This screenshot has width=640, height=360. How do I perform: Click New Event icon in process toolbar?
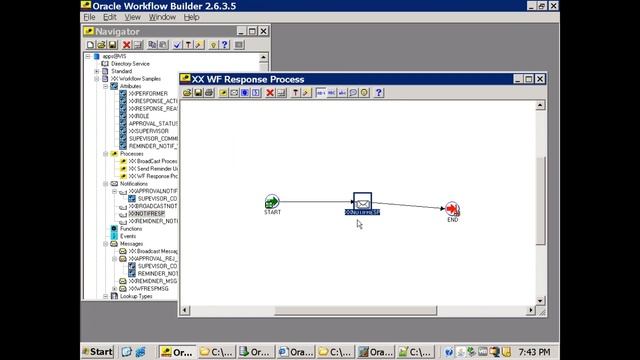[256, 93]
